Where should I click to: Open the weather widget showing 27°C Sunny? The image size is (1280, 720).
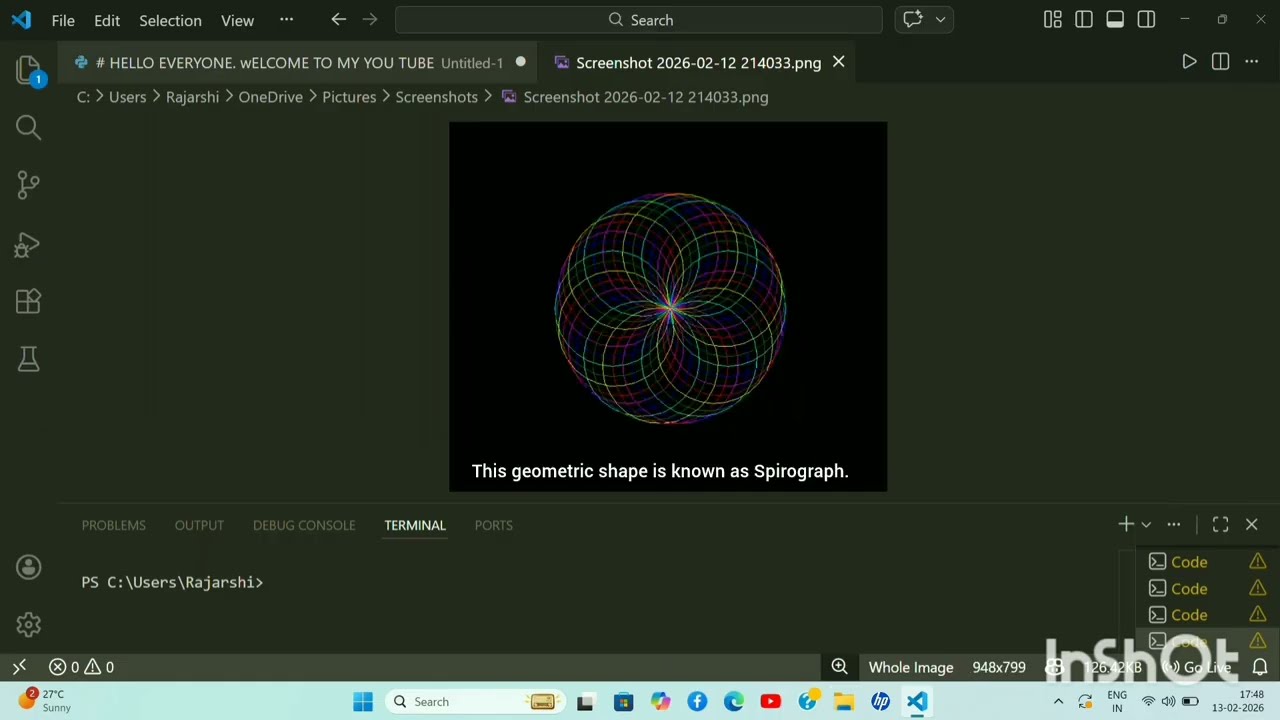(44, 700)
